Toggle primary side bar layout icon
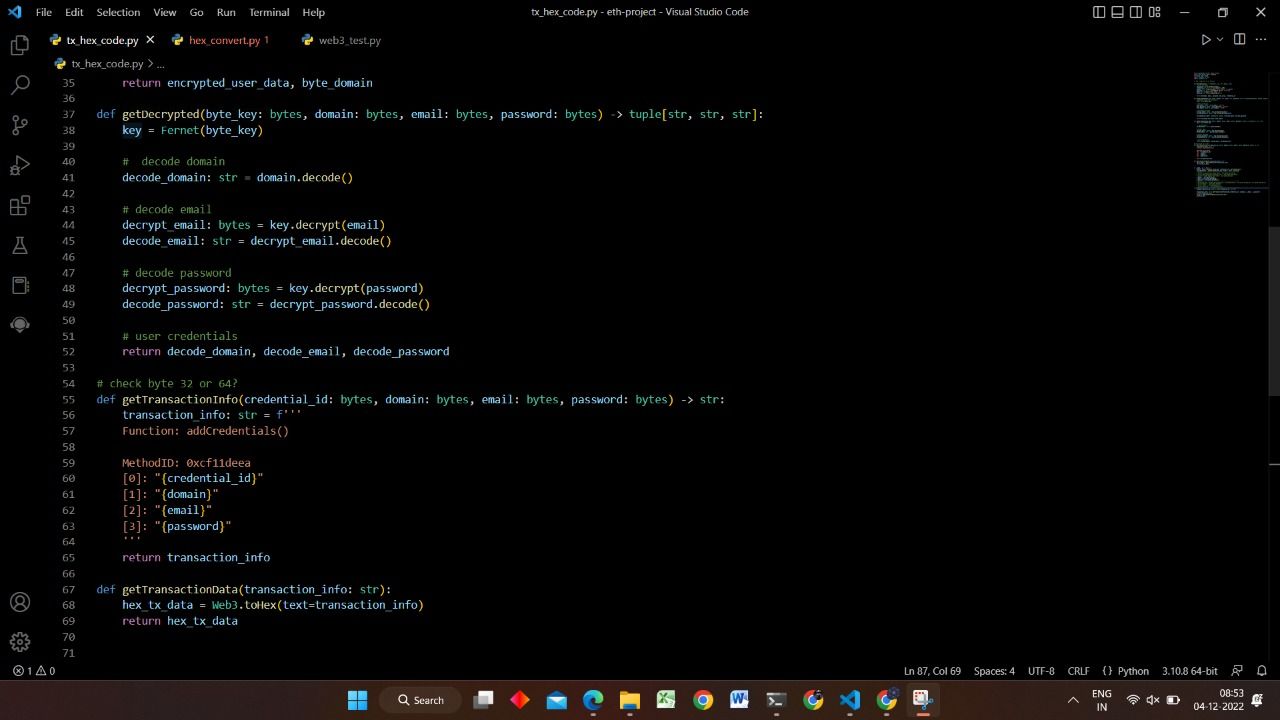The width and height of the screenshot is (1280, 720). (x=1100, y=12)
